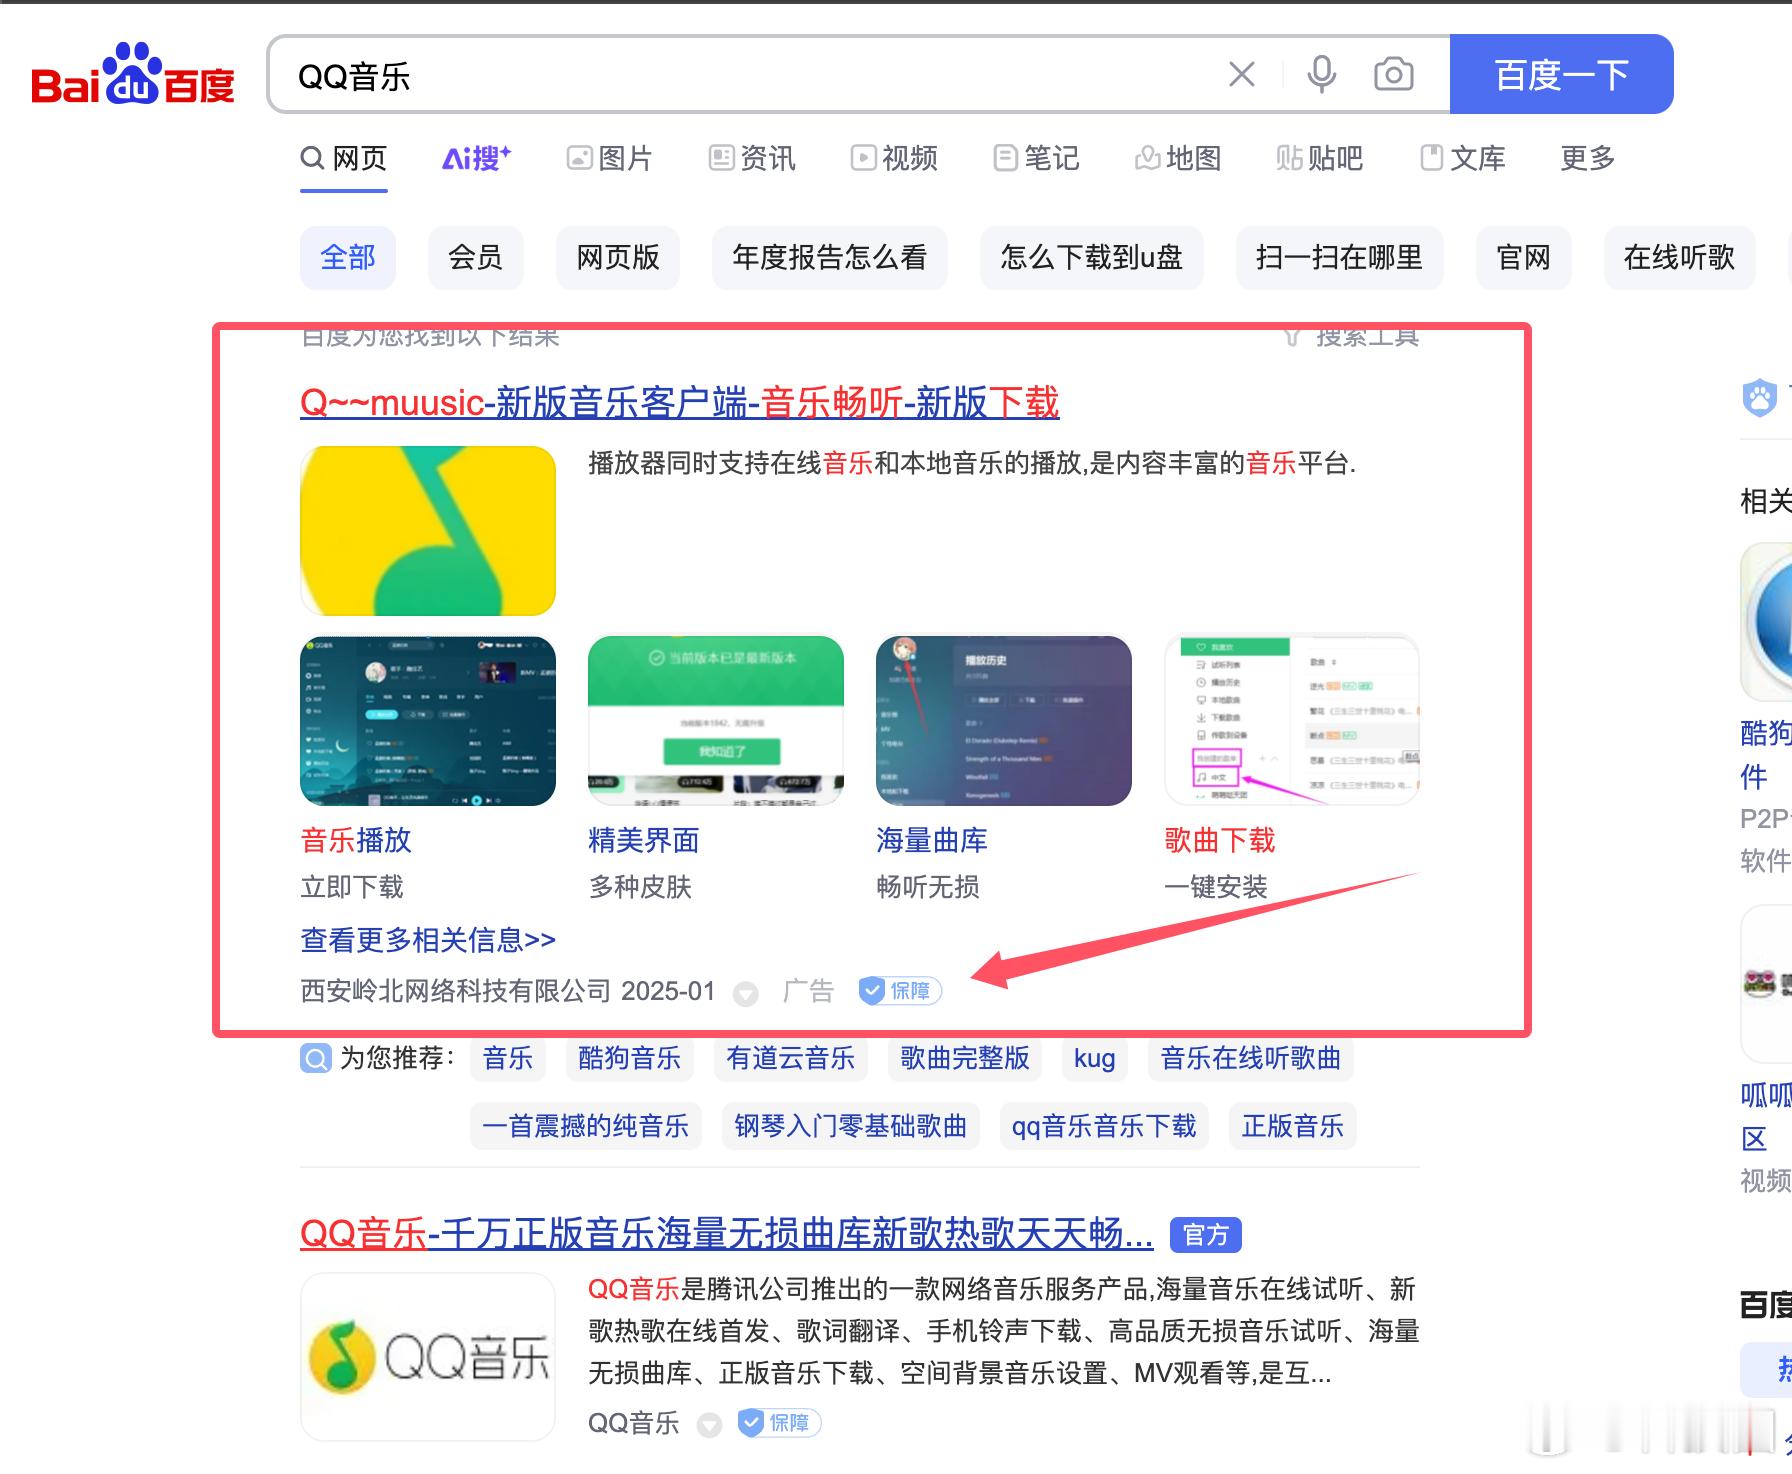
Task: Click the yellow green music note thumbnail
Action: [428, 531]
